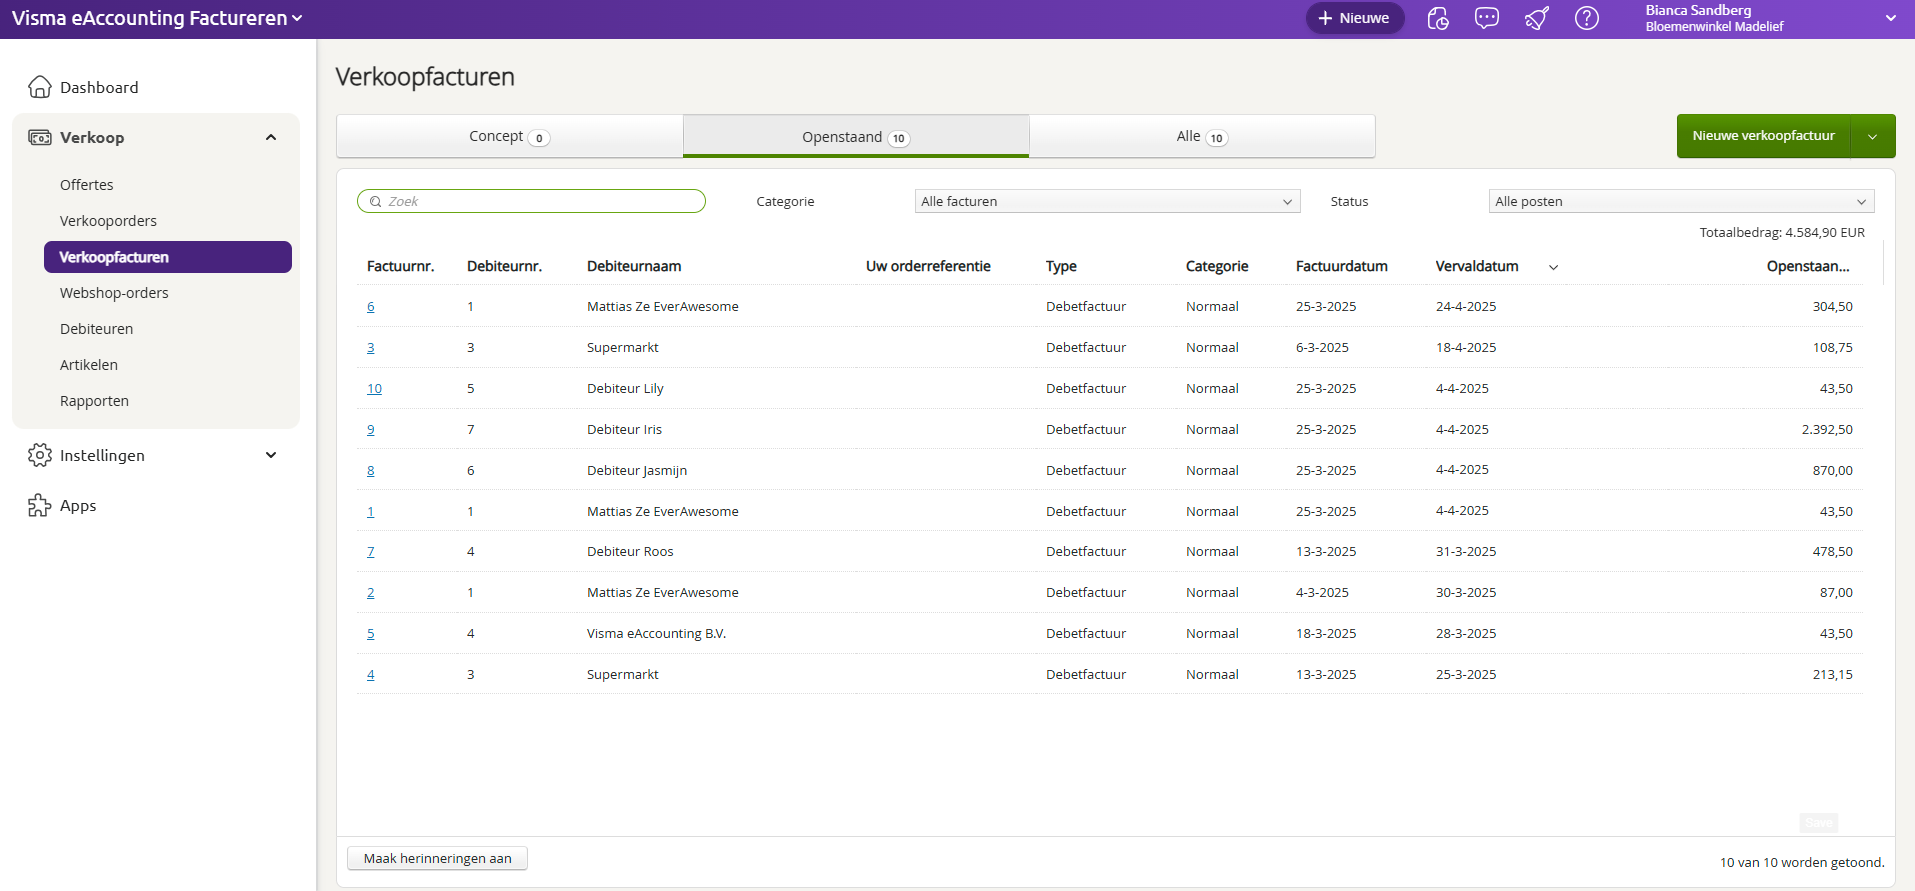Open the time tracking clock icon
1915x891 pixels.
coord(1438,18)
